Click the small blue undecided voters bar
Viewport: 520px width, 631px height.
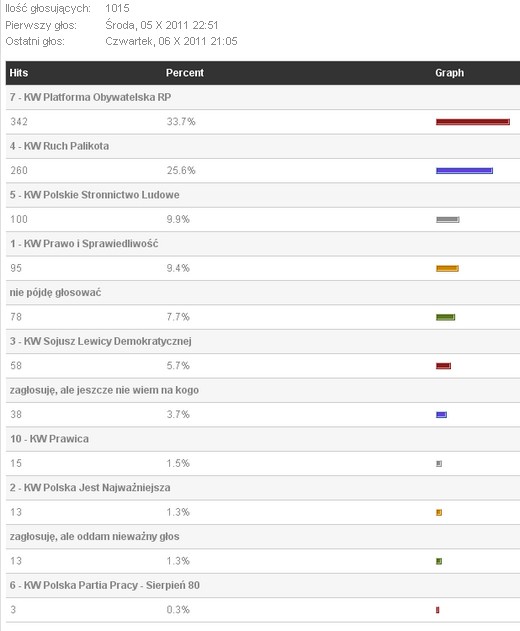[442, 414]
